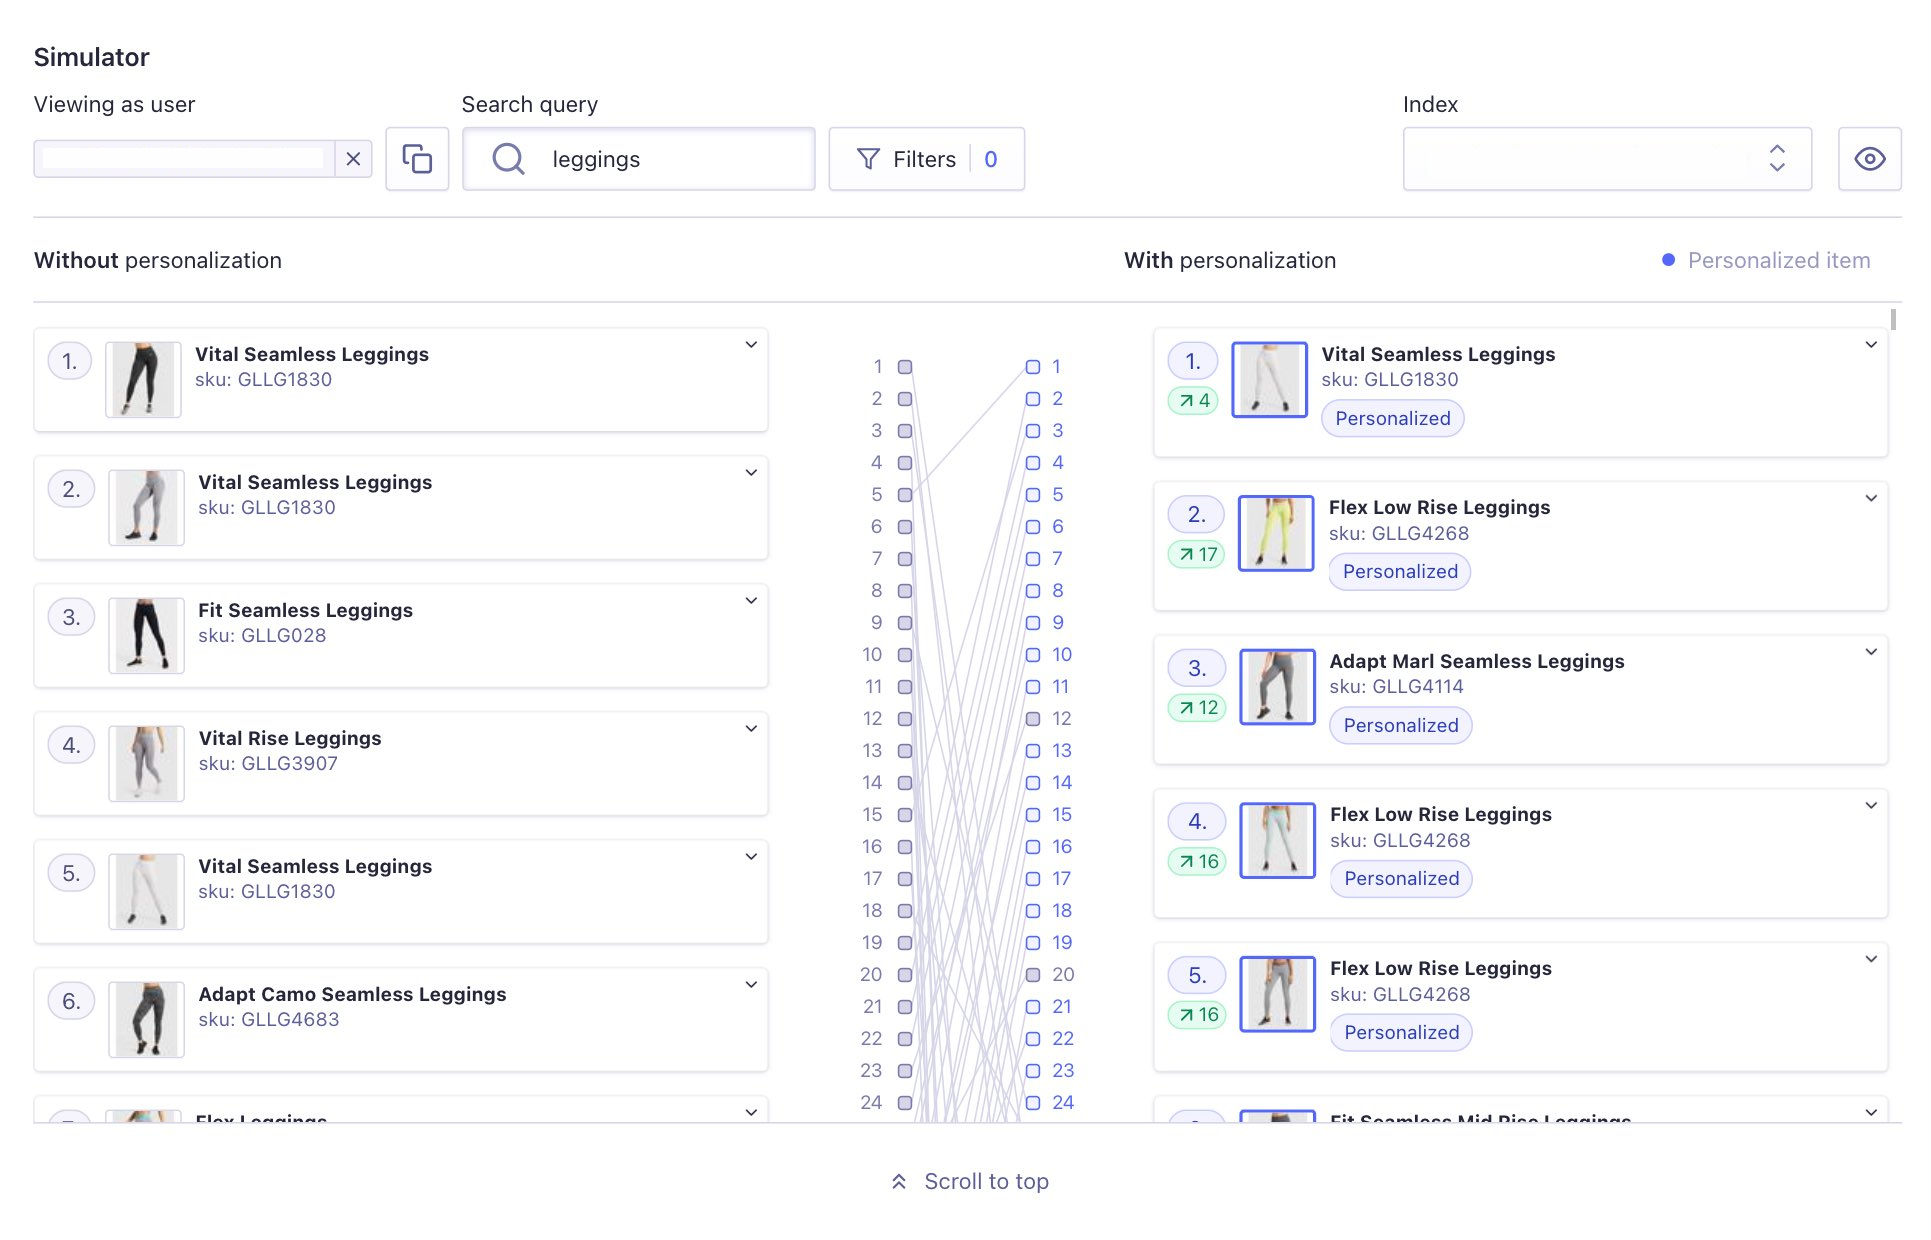
Task: Click sku GLLG3907 text
Action: pos(268,764)
